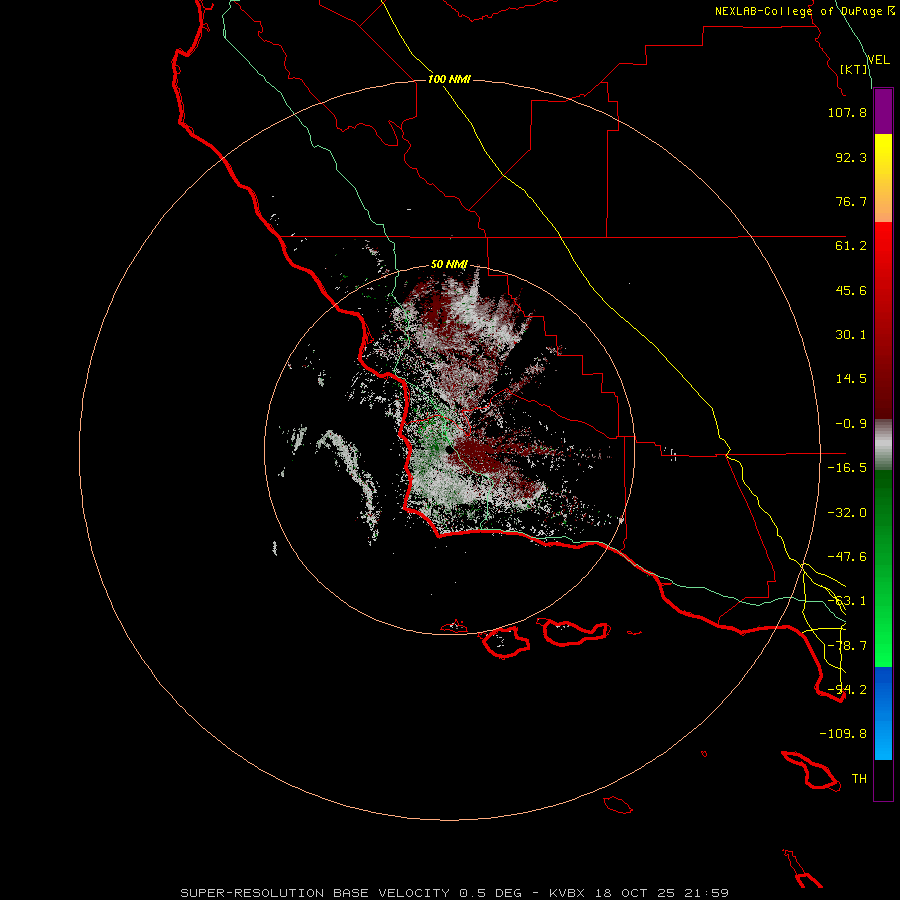The height and width of the screenshot is (900, 900).
Task: Click the Super-Resolution Base Velocity caption
Action: click(x=454, y=893)
